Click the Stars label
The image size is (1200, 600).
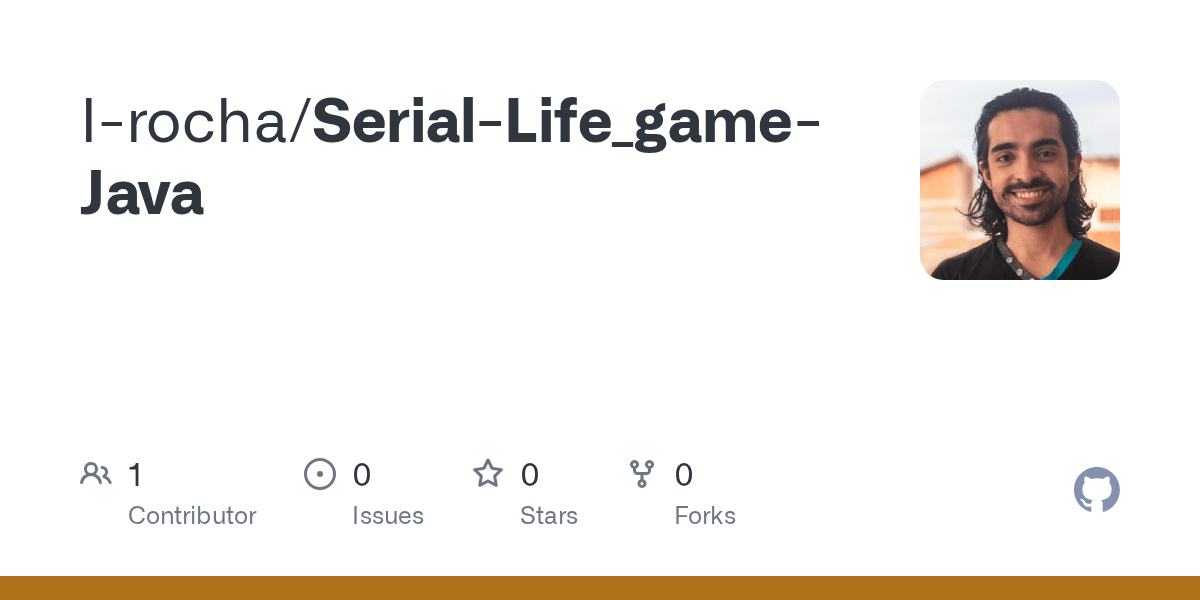coord(549,516)
